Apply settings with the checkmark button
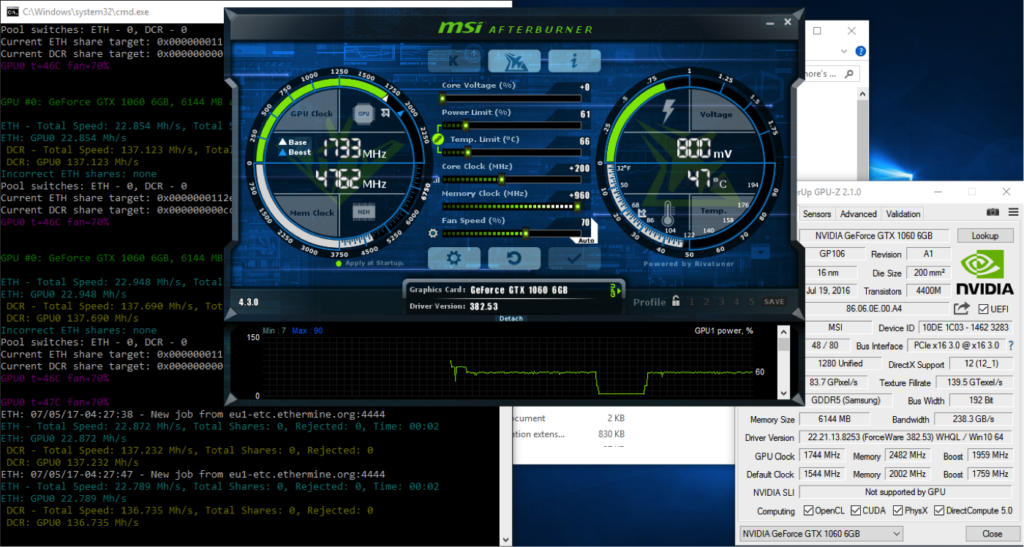 (x=574, y=258)
